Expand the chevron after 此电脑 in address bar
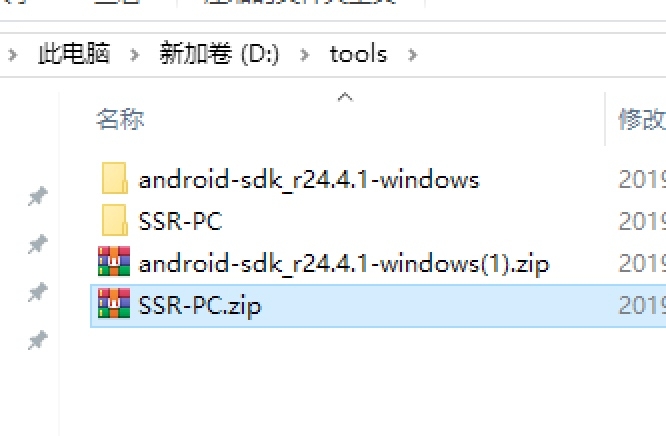Viewport: 666px width, 436px height. click(x=134, y=54)
